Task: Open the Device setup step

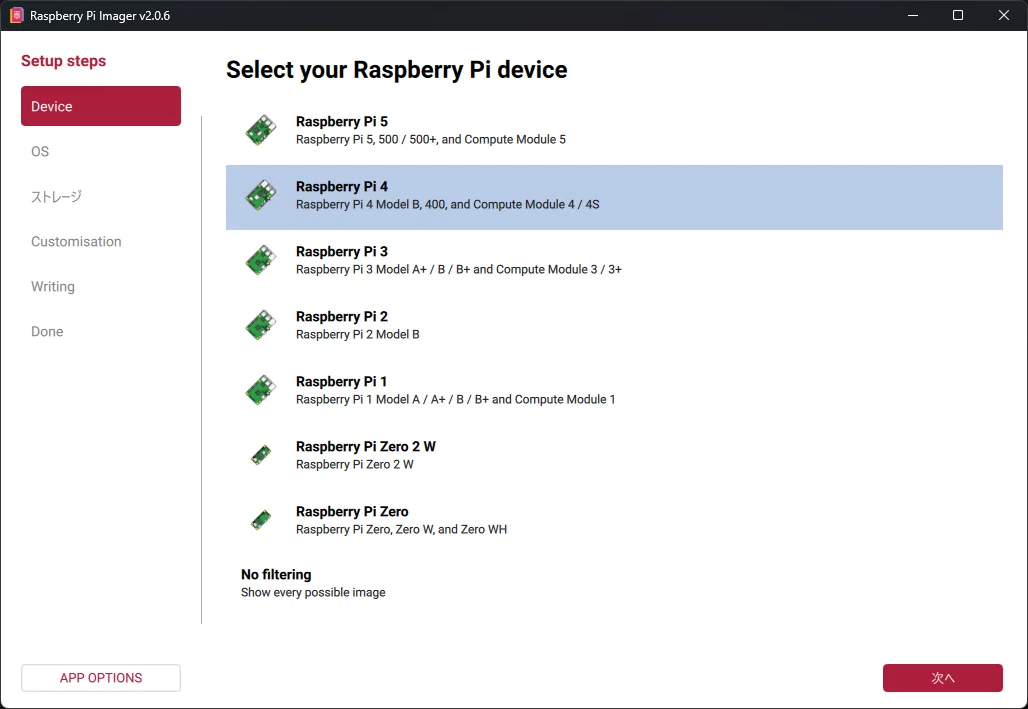Action: 101,106
